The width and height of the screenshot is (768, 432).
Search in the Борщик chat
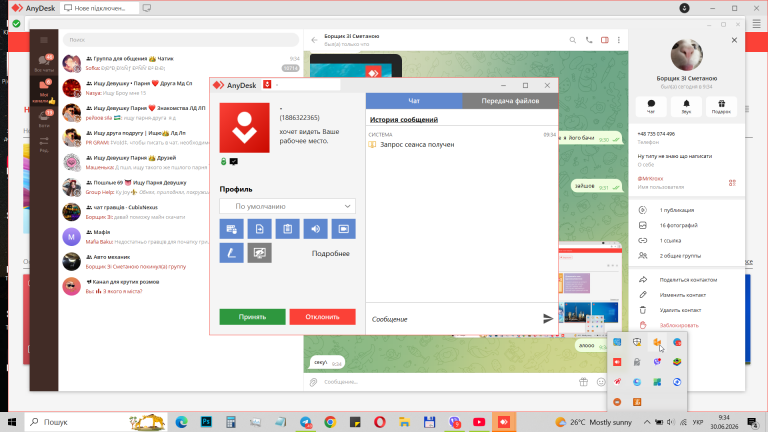point(573,40)
